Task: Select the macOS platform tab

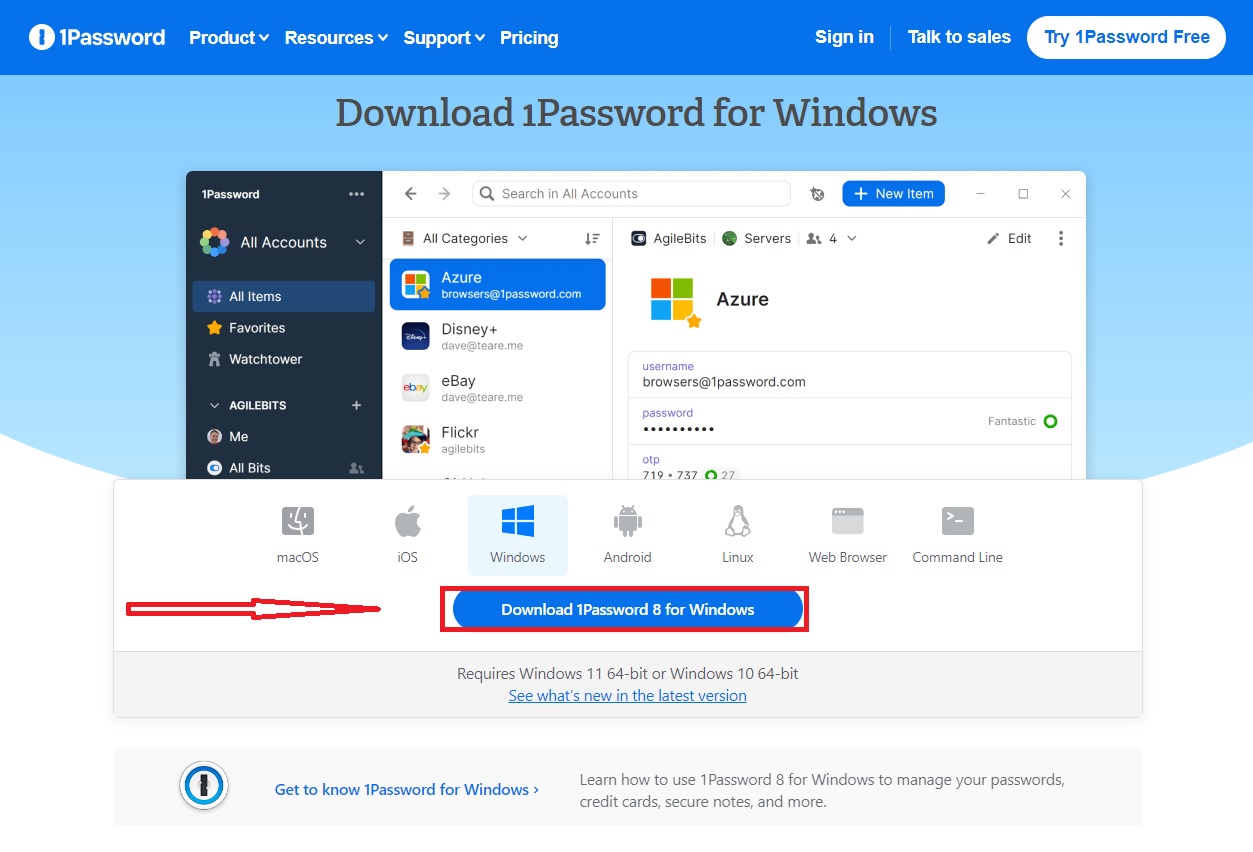Action: (298, 535)
